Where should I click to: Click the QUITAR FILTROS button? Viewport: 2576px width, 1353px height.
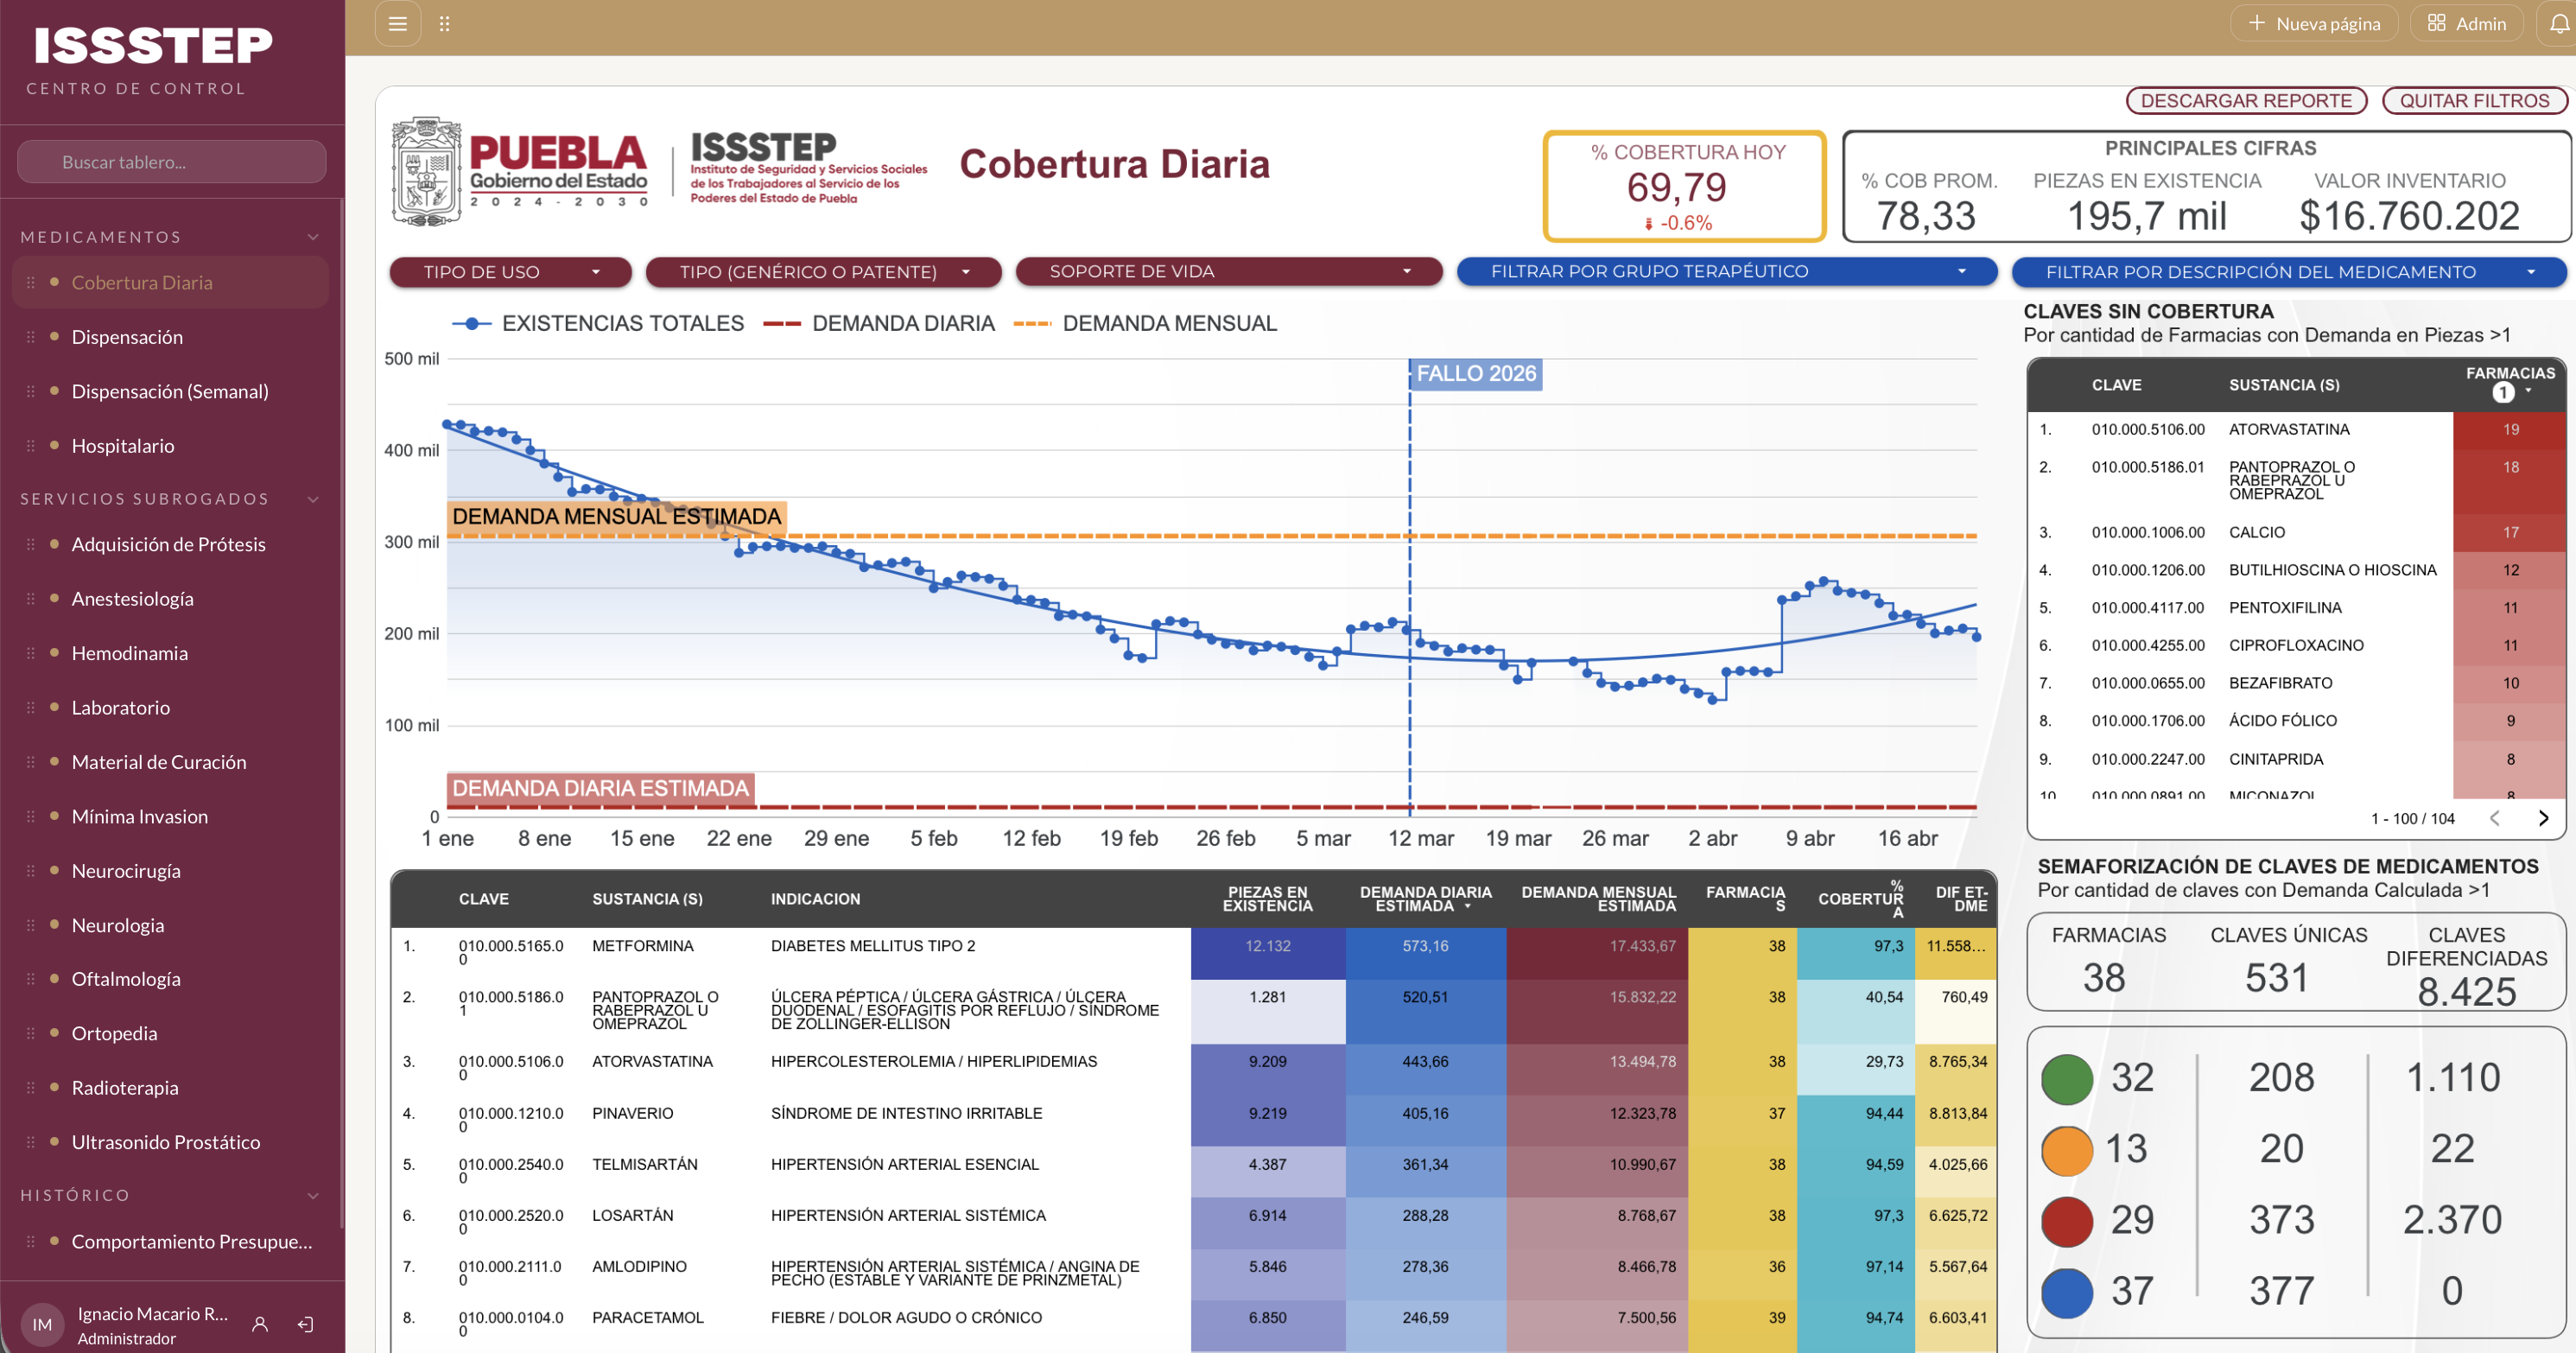click(x=2474, y=101)
